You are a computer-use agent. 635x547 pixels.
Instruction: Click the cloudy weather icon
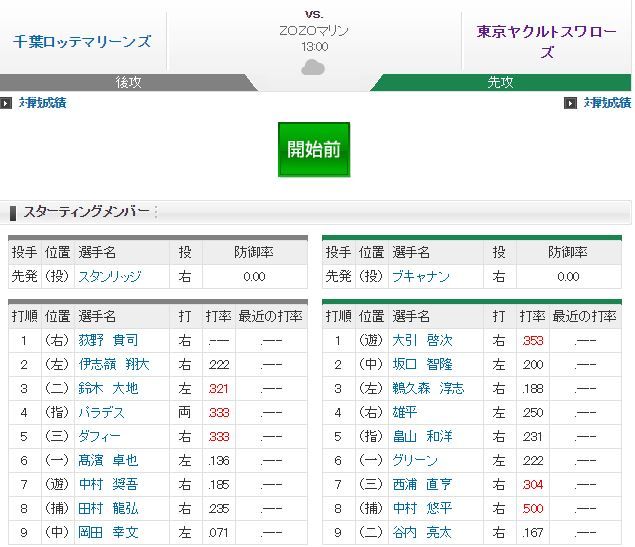(x=313, y=67)
